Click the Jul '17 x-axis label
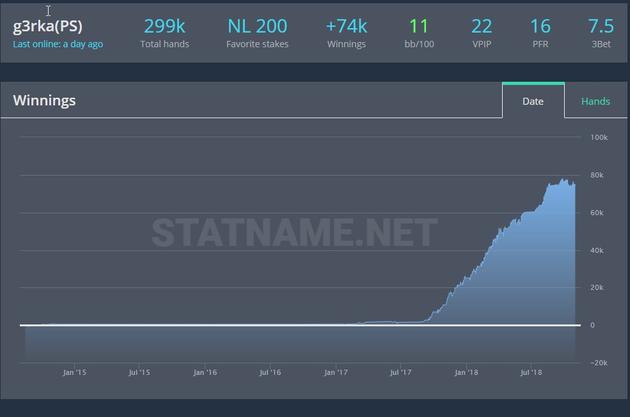Screen dimensions: 630x417 click(400, 372)
